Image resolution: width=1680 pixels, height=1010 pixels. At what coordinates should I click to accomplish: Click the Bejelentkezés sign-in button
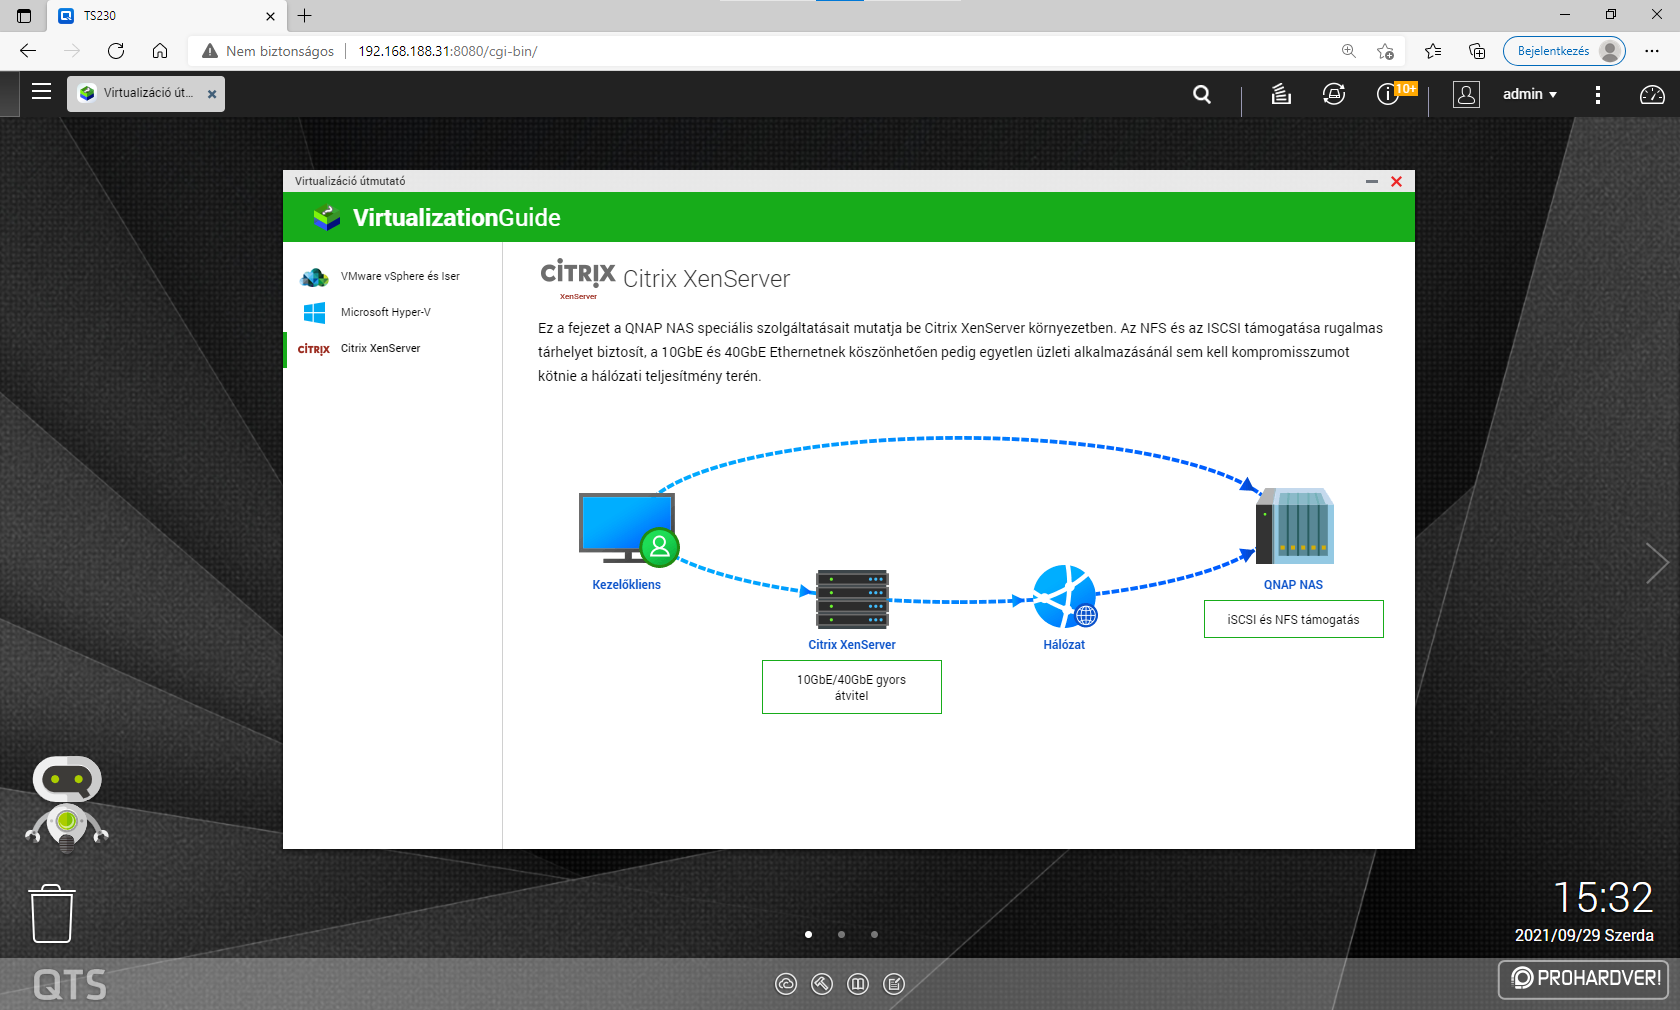click(1564, 51)
